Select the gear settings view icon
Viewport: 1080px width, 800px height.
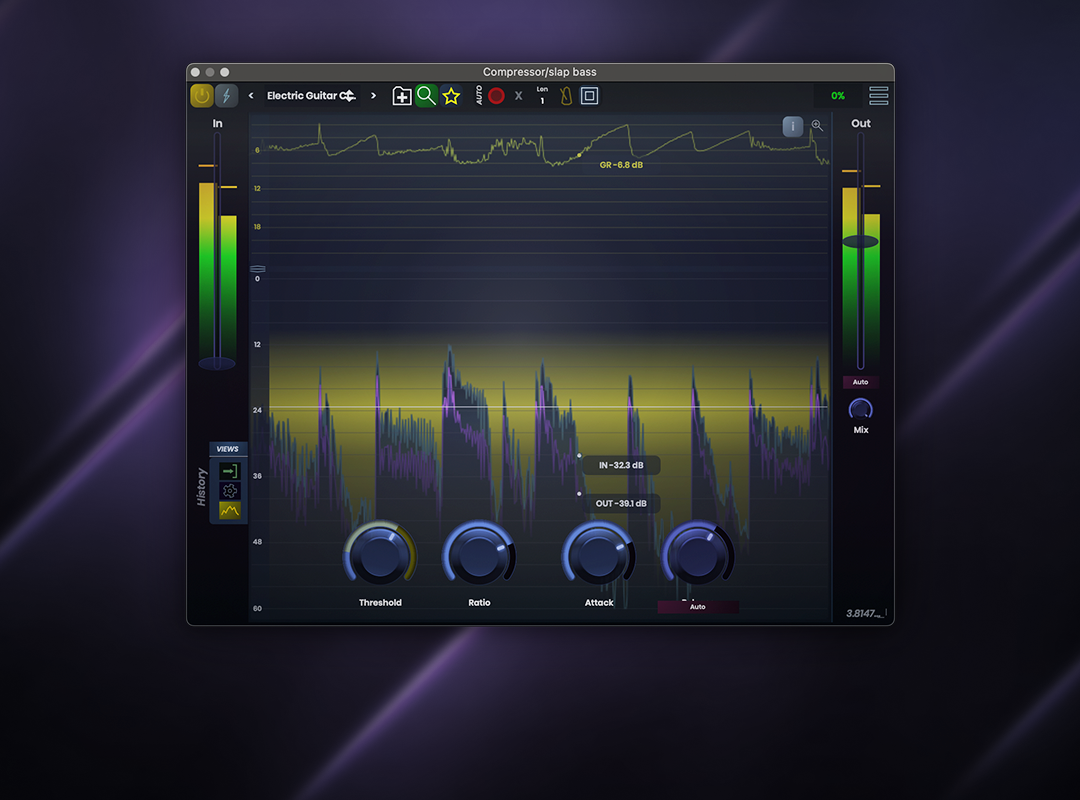pos(230,490)
